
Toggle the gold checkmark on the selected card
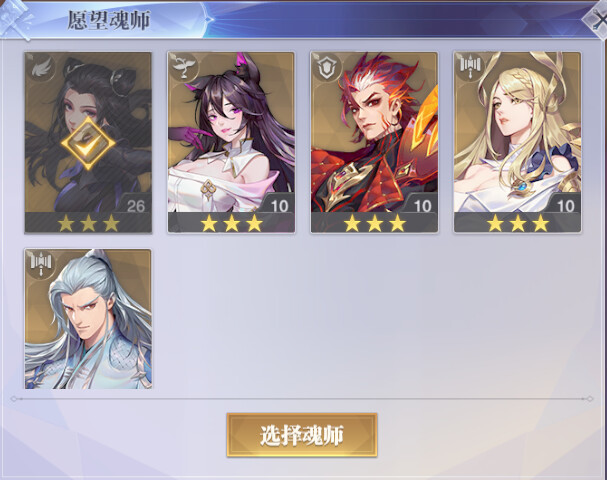click(x=88, y=144)
